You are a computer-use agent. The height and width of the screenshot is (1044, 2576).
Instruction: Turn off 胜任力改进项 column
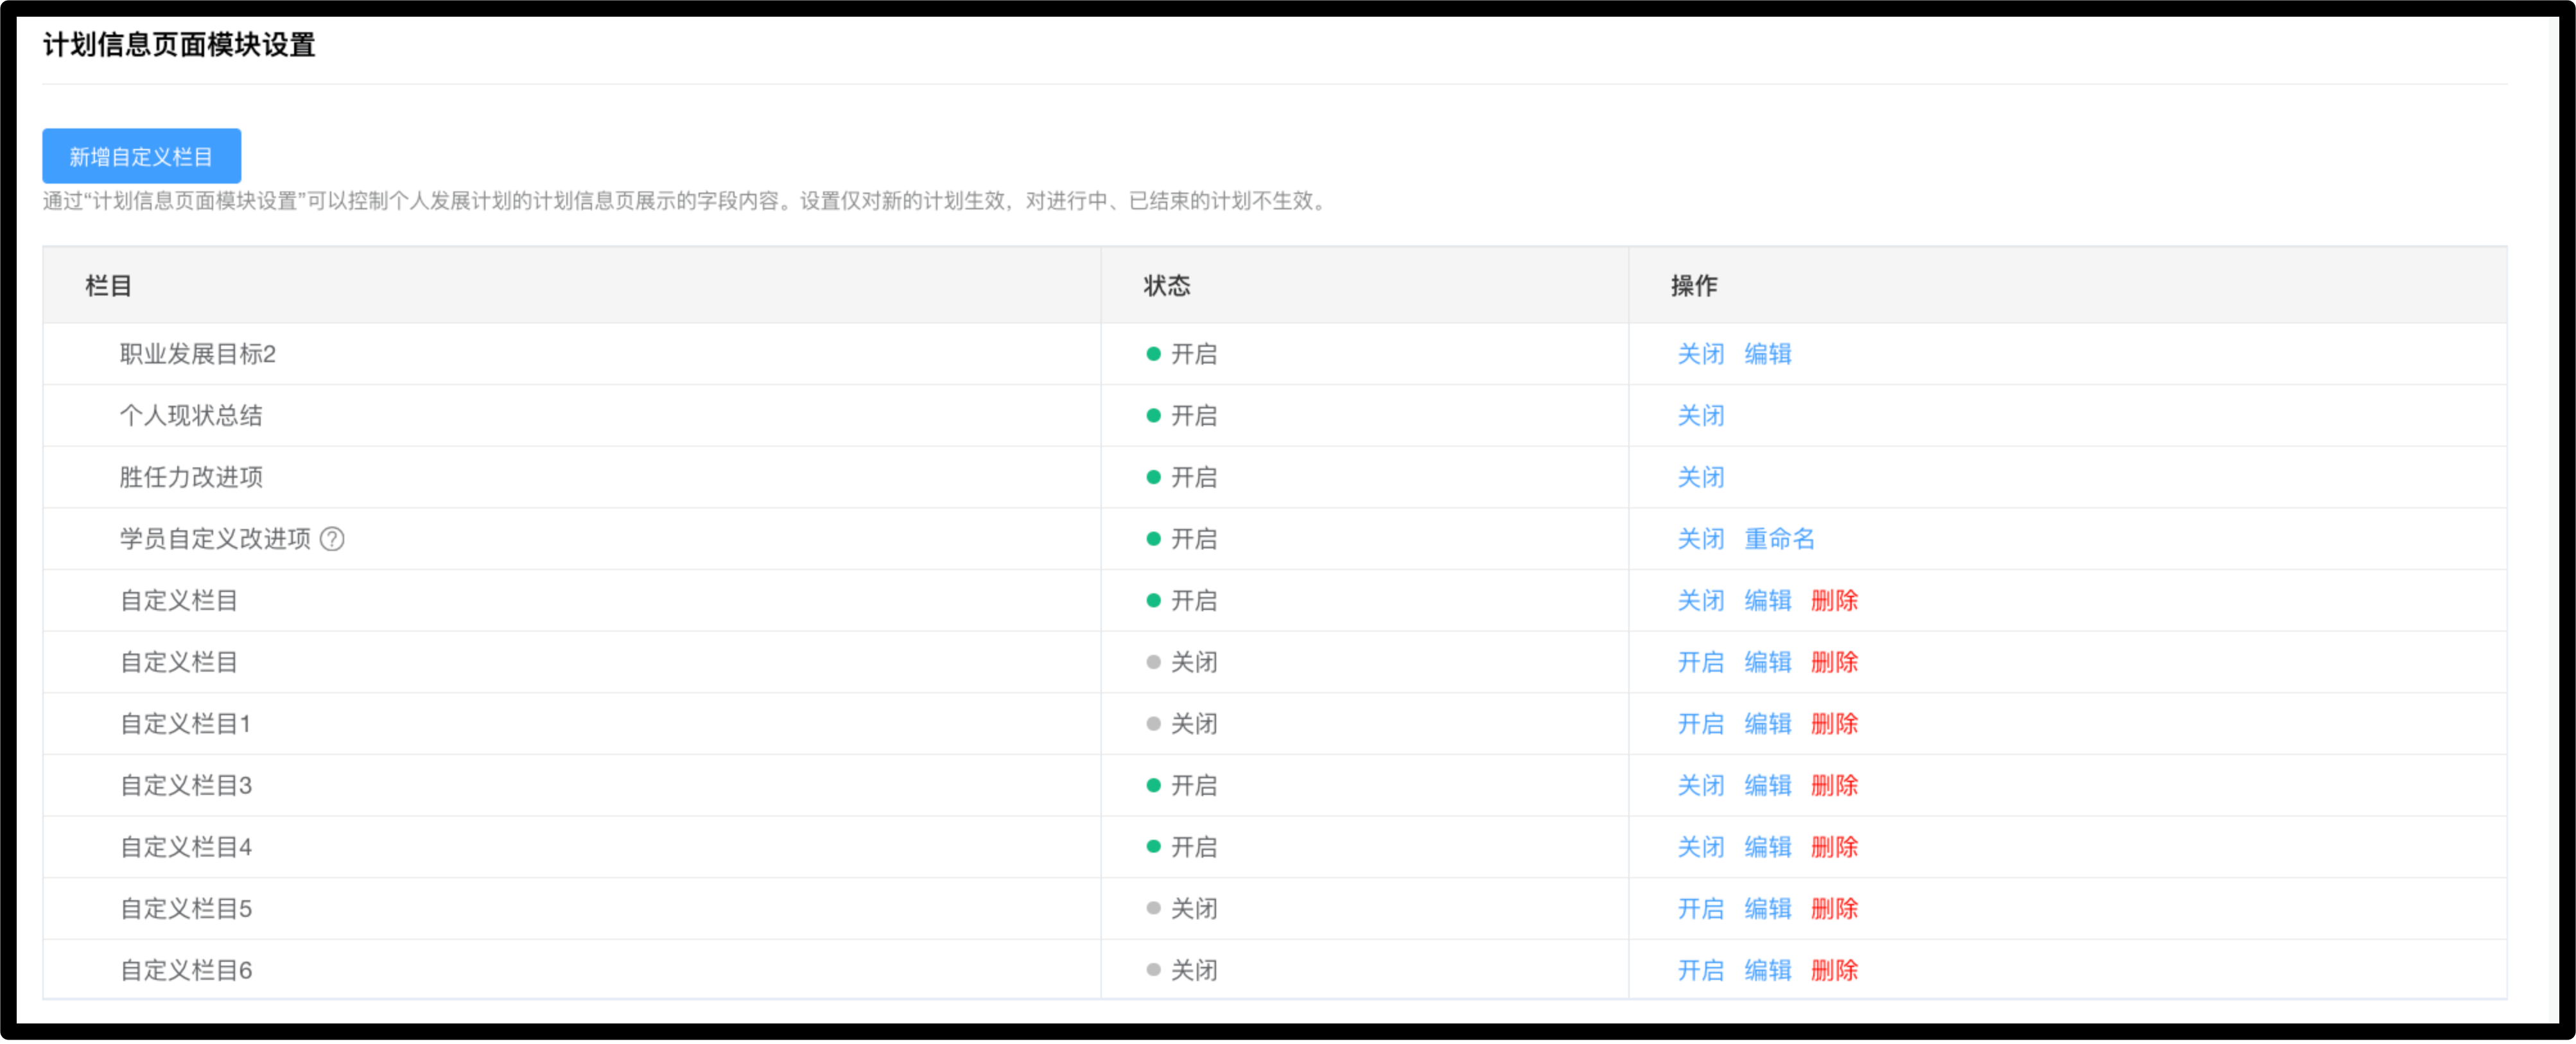click(x=1700, y=477)
